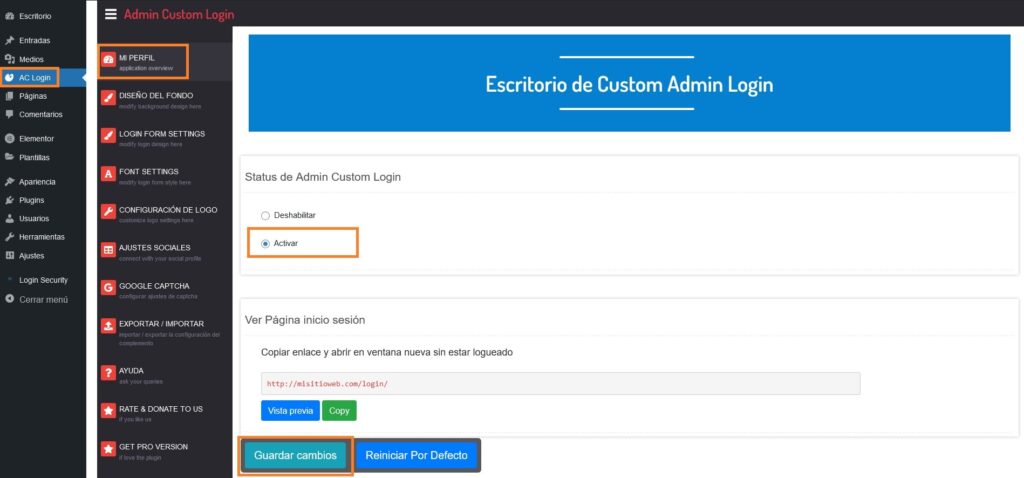Click the Admin Custom Login title
1024x478 pixels.
click(x=179, y=14)
